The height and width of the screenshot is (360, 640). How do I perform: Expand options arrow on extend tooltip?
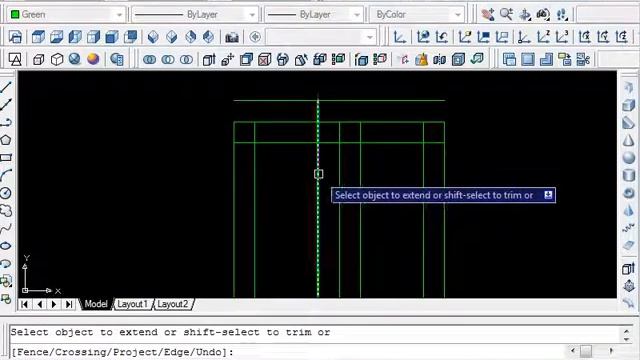548,195
